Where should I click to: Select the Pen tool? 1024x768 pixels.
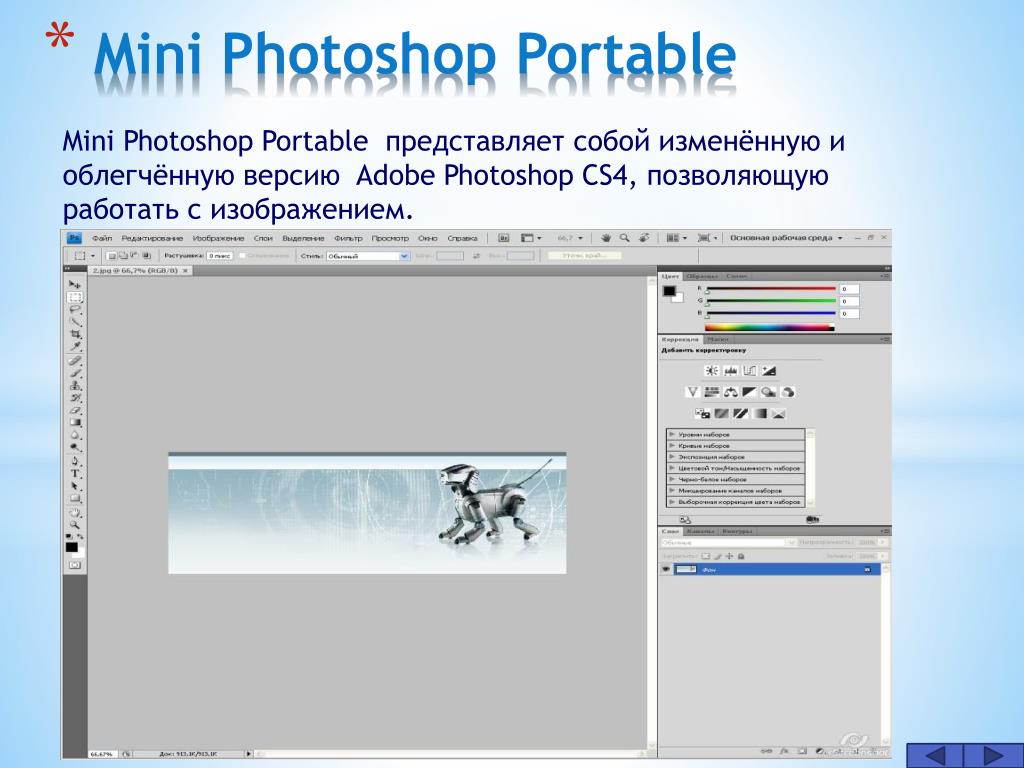[75, 461]
